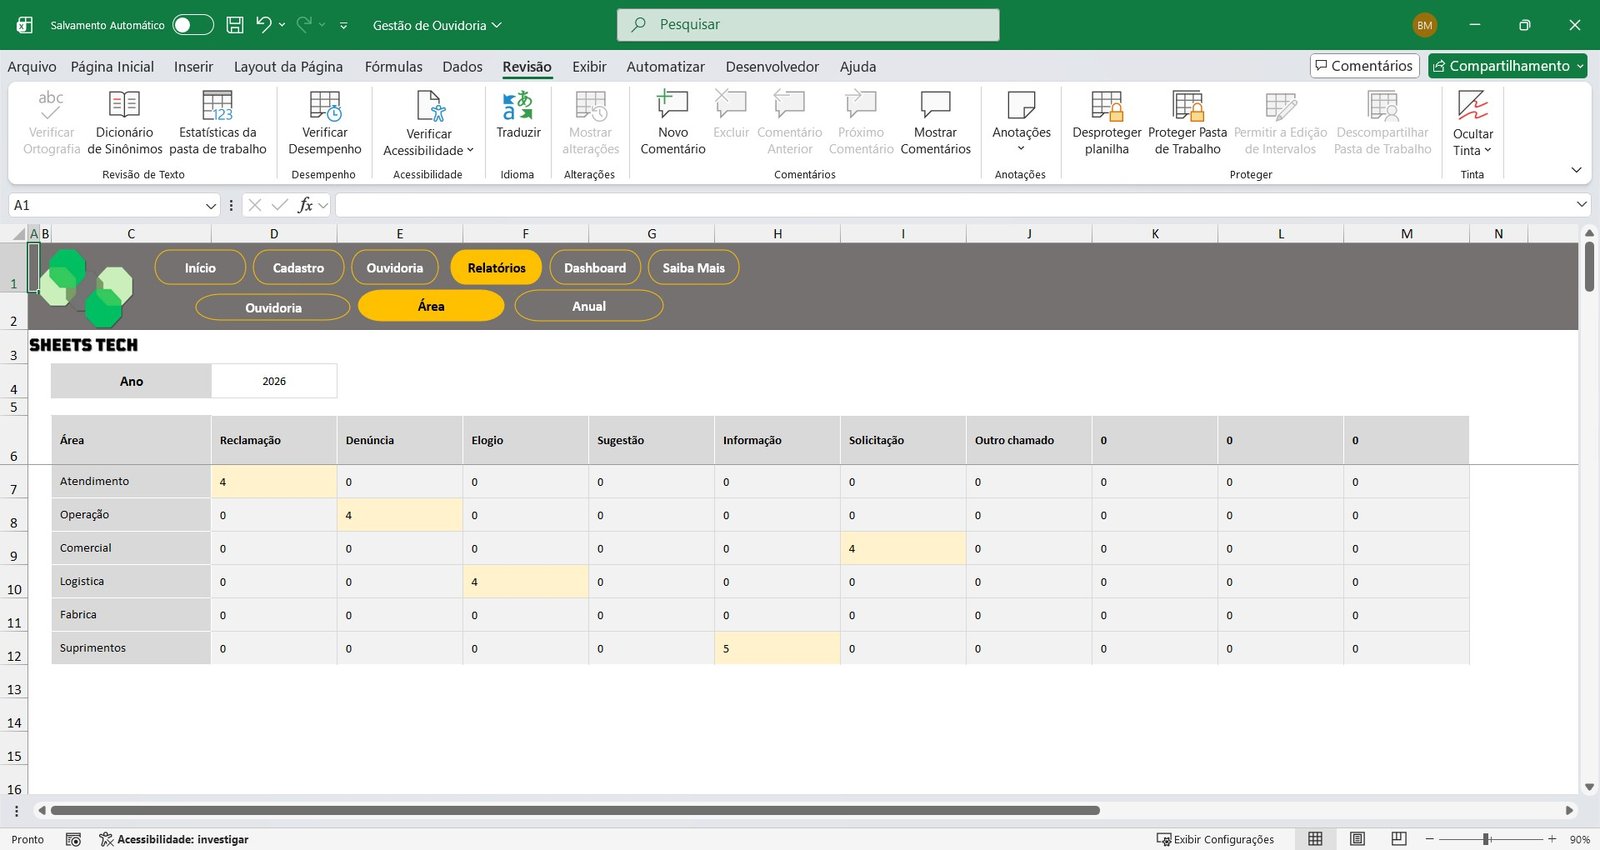Click Desproteger planilha icon

(x=1106, y=106)
